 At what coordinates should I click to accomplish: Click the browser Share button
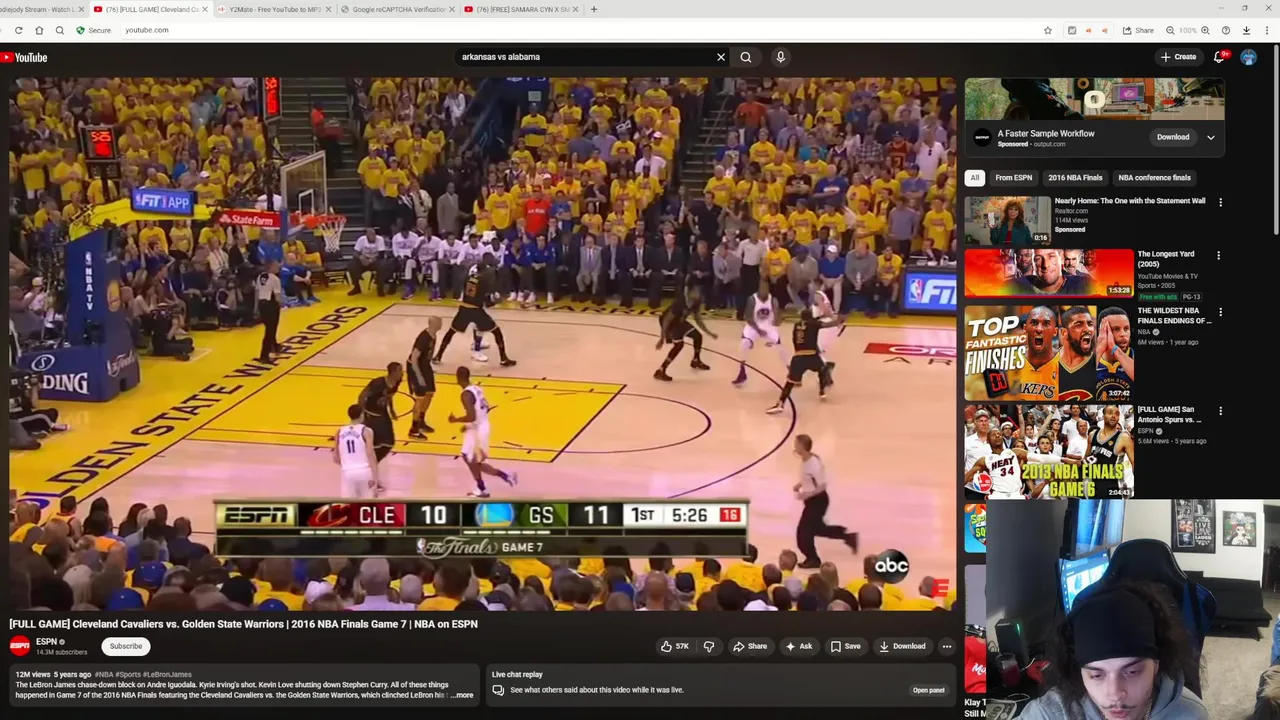coord(1138,30)
